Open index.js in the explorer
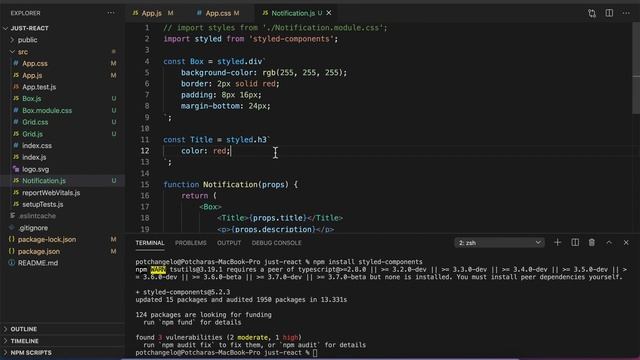The width and height of the screenshot is (640, 360). click(34, 157)
